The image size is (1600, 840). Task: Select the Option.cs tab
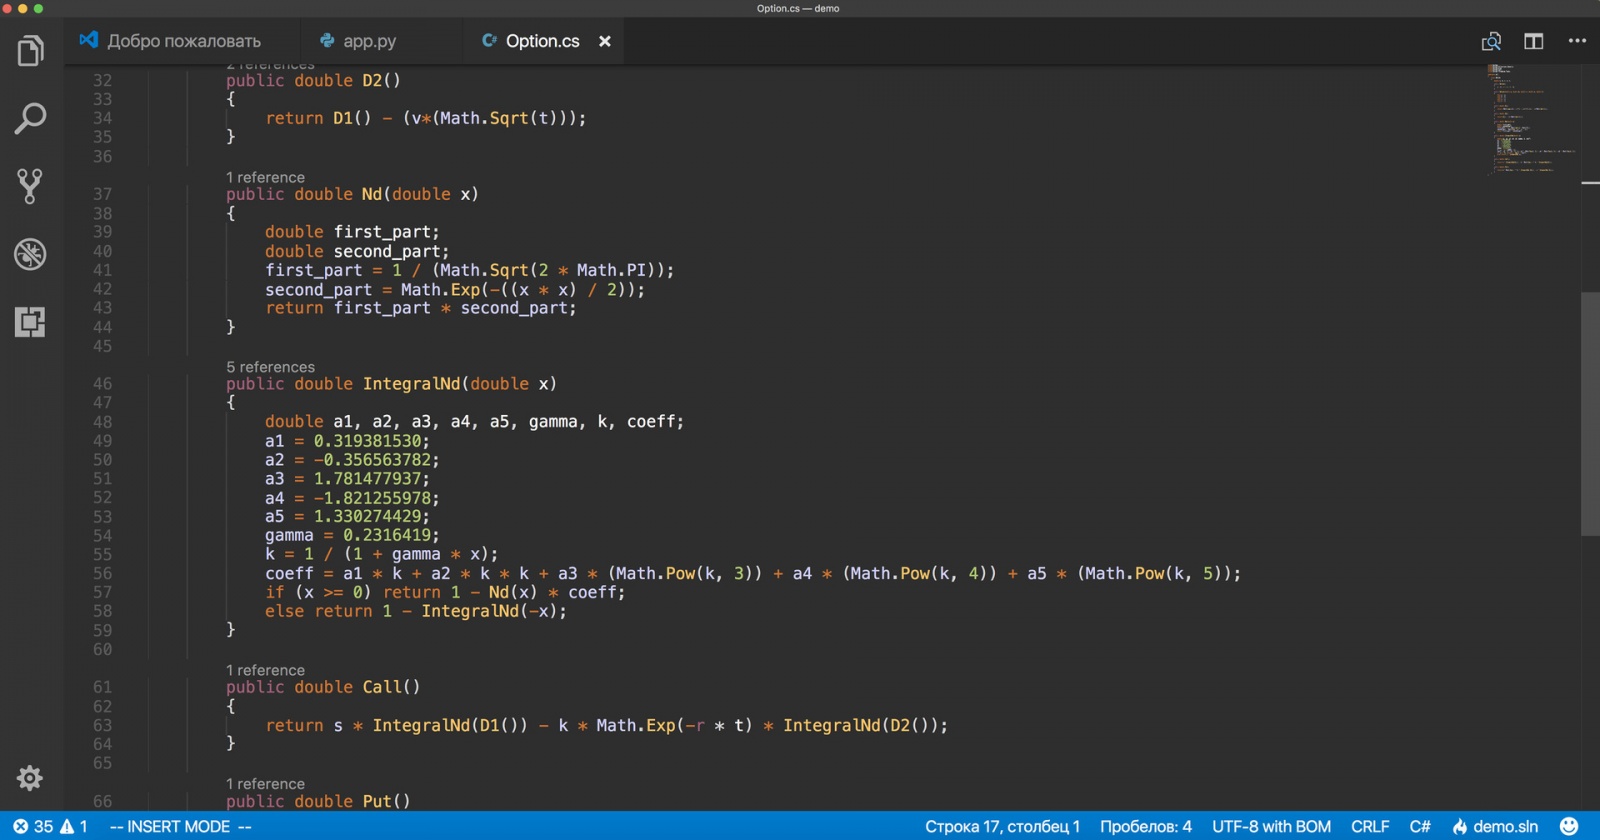[x=544, y=41]
